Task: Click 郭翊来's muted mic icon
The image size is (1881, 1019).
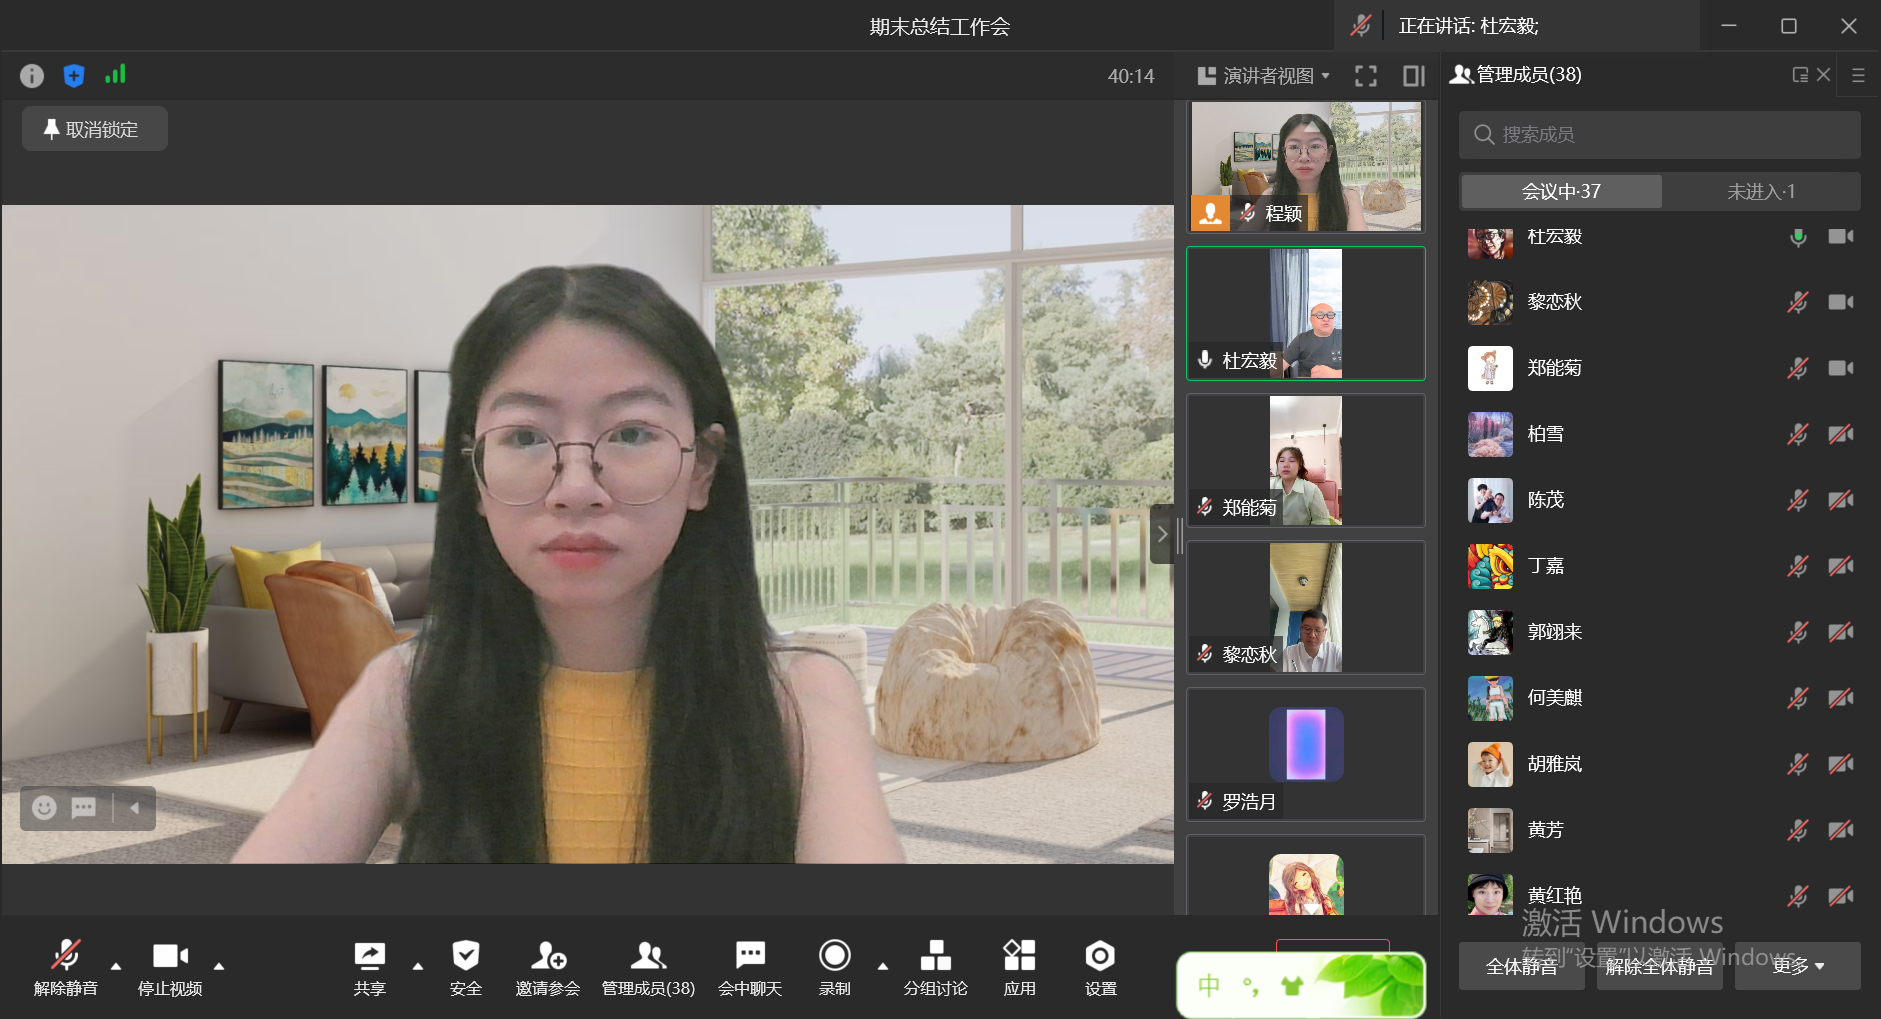Action: [1798, 632]
